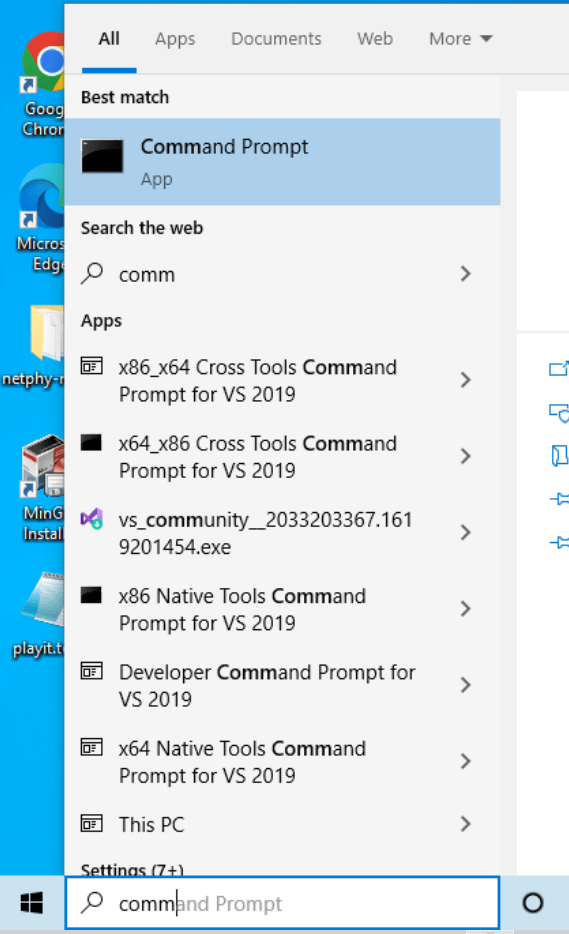This screenshot has height=934, width=569.
Task: Open the Command Prompt best match icon
Action: [102, 156]
